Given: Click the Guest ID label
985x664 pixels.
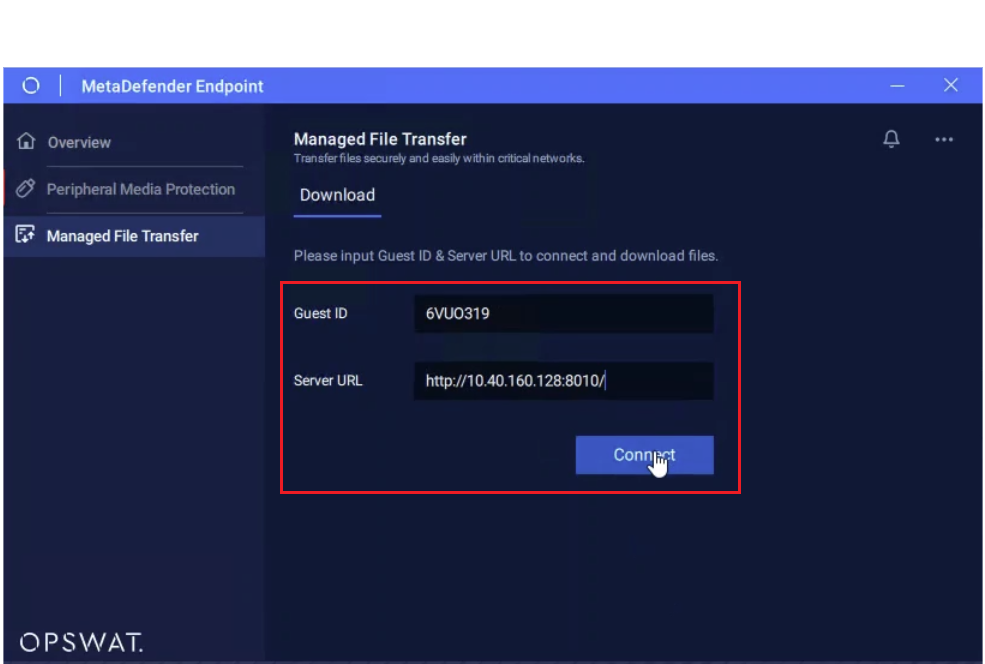Looking at the screenshot, I should (x=320, y=313).
